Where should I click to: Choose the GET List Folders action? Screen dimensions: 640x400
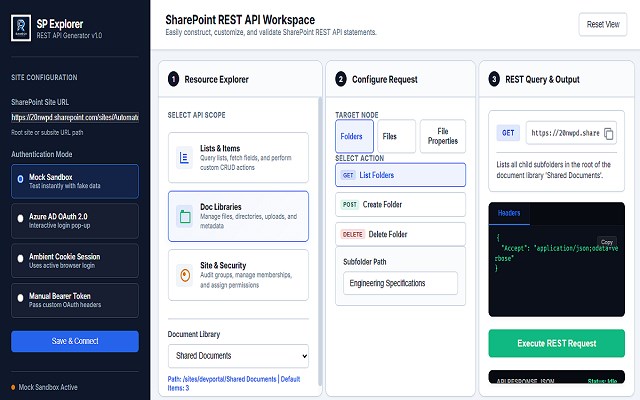pos(400,175)
